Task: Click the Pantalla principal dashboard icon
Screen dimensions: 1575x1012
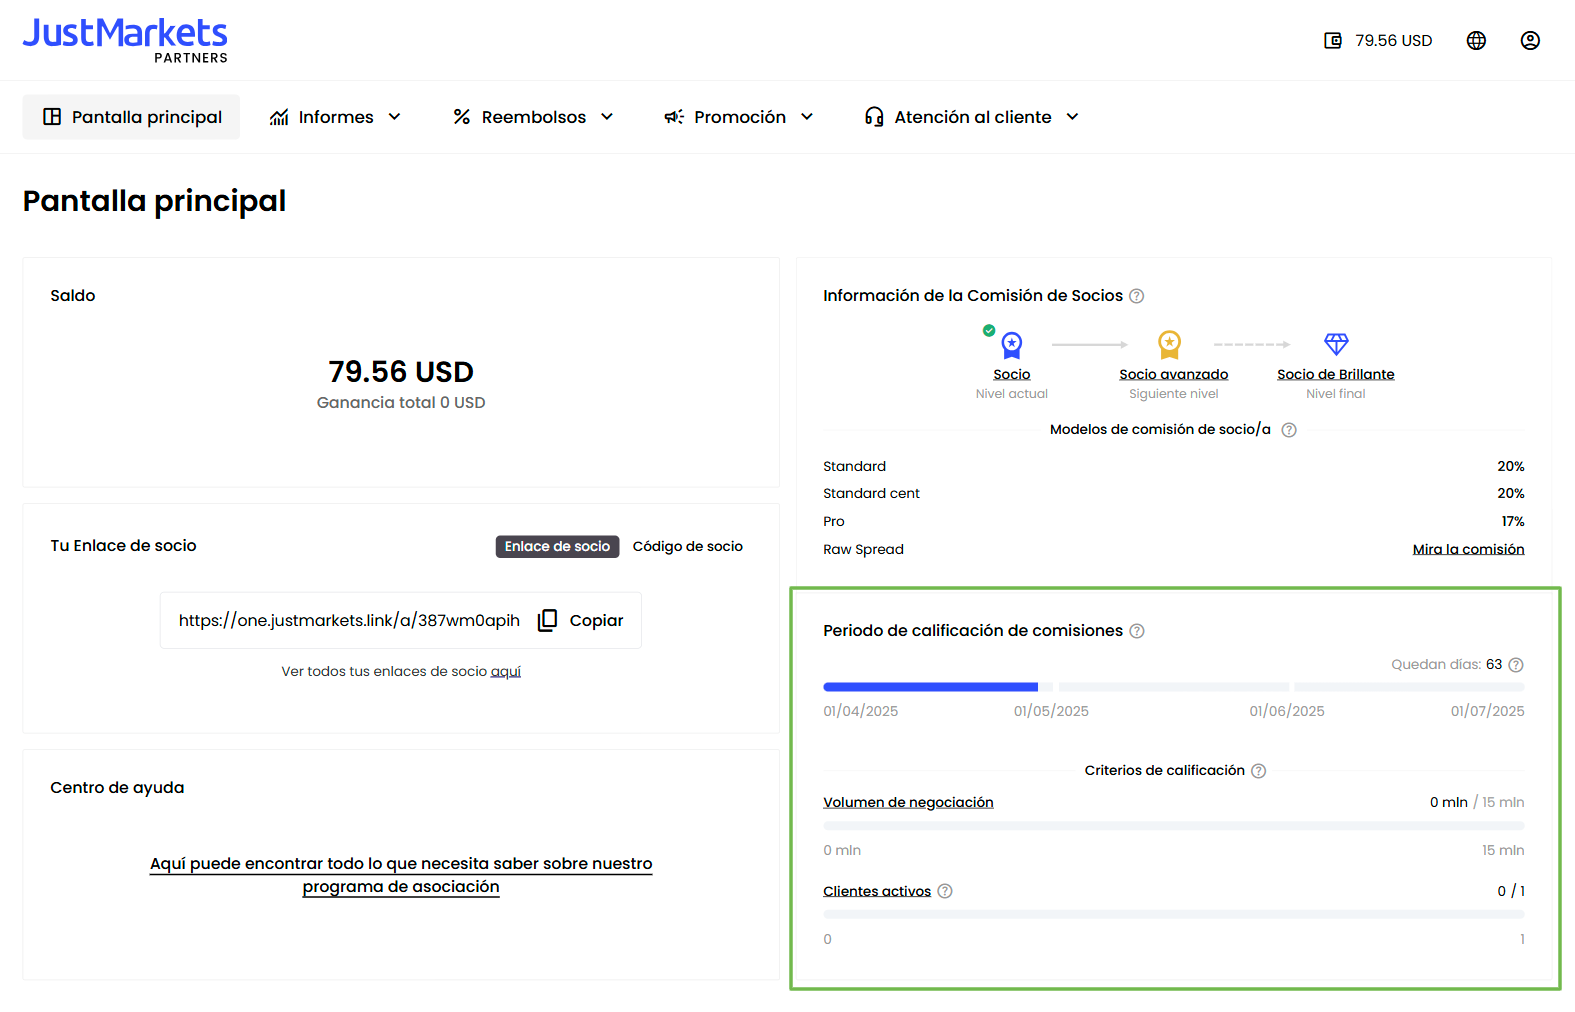Action: click(x=52, y=117)
